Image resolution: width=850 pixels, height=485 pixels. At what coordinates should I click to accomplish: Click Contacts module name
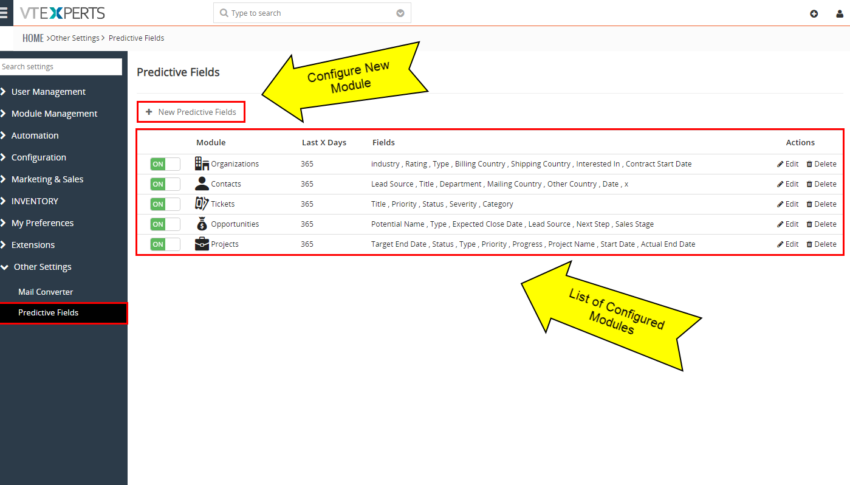(226, 184)
